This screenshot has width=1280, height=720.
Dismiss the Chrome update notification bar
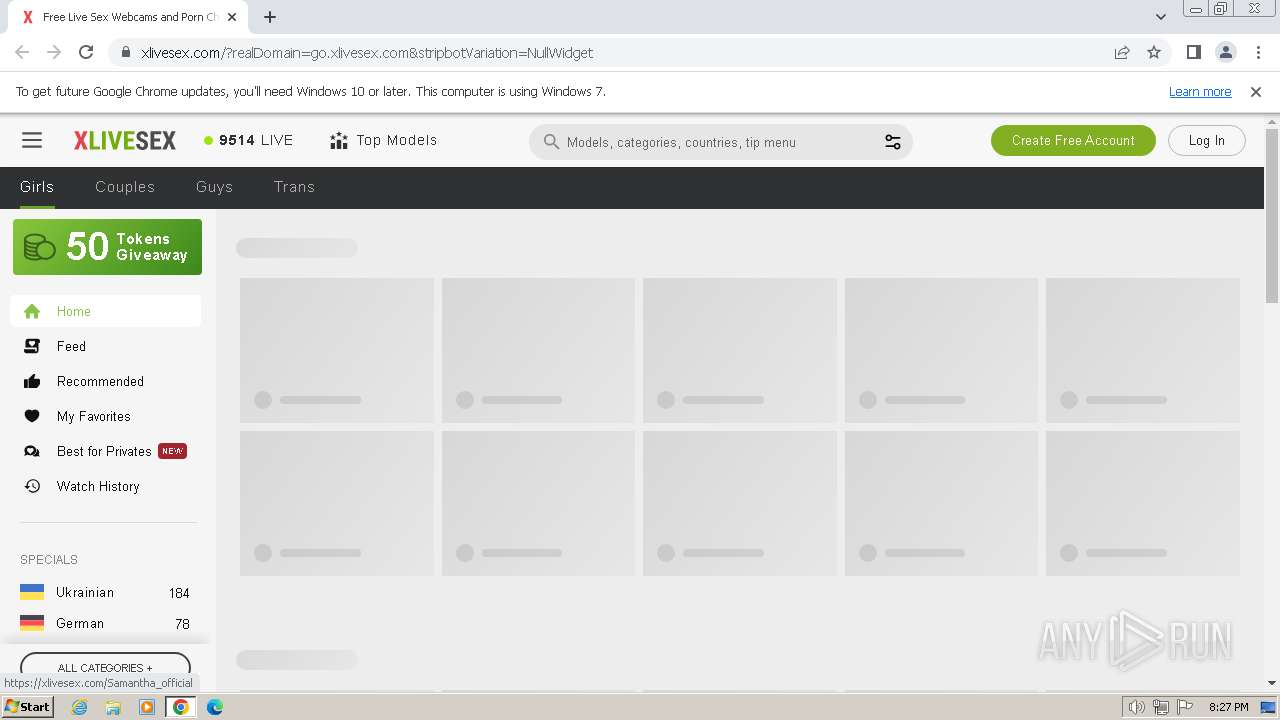(1256, 91)
